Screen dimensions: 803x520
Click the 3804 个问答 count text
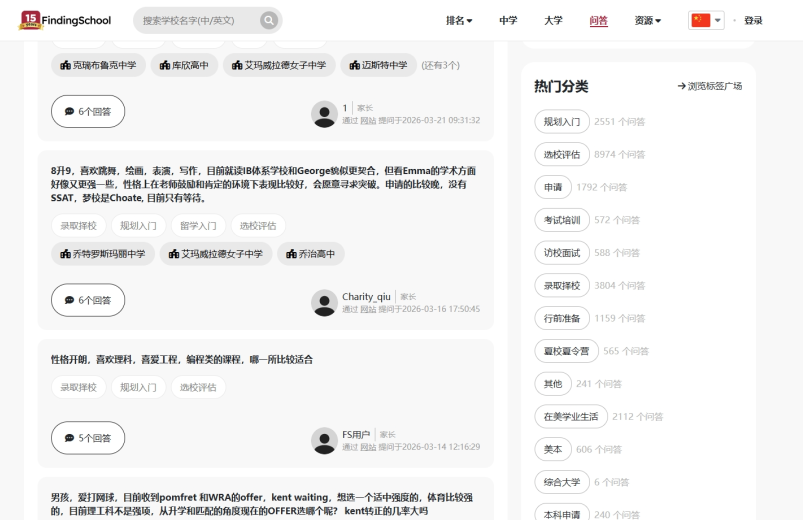tap(620, 285)
